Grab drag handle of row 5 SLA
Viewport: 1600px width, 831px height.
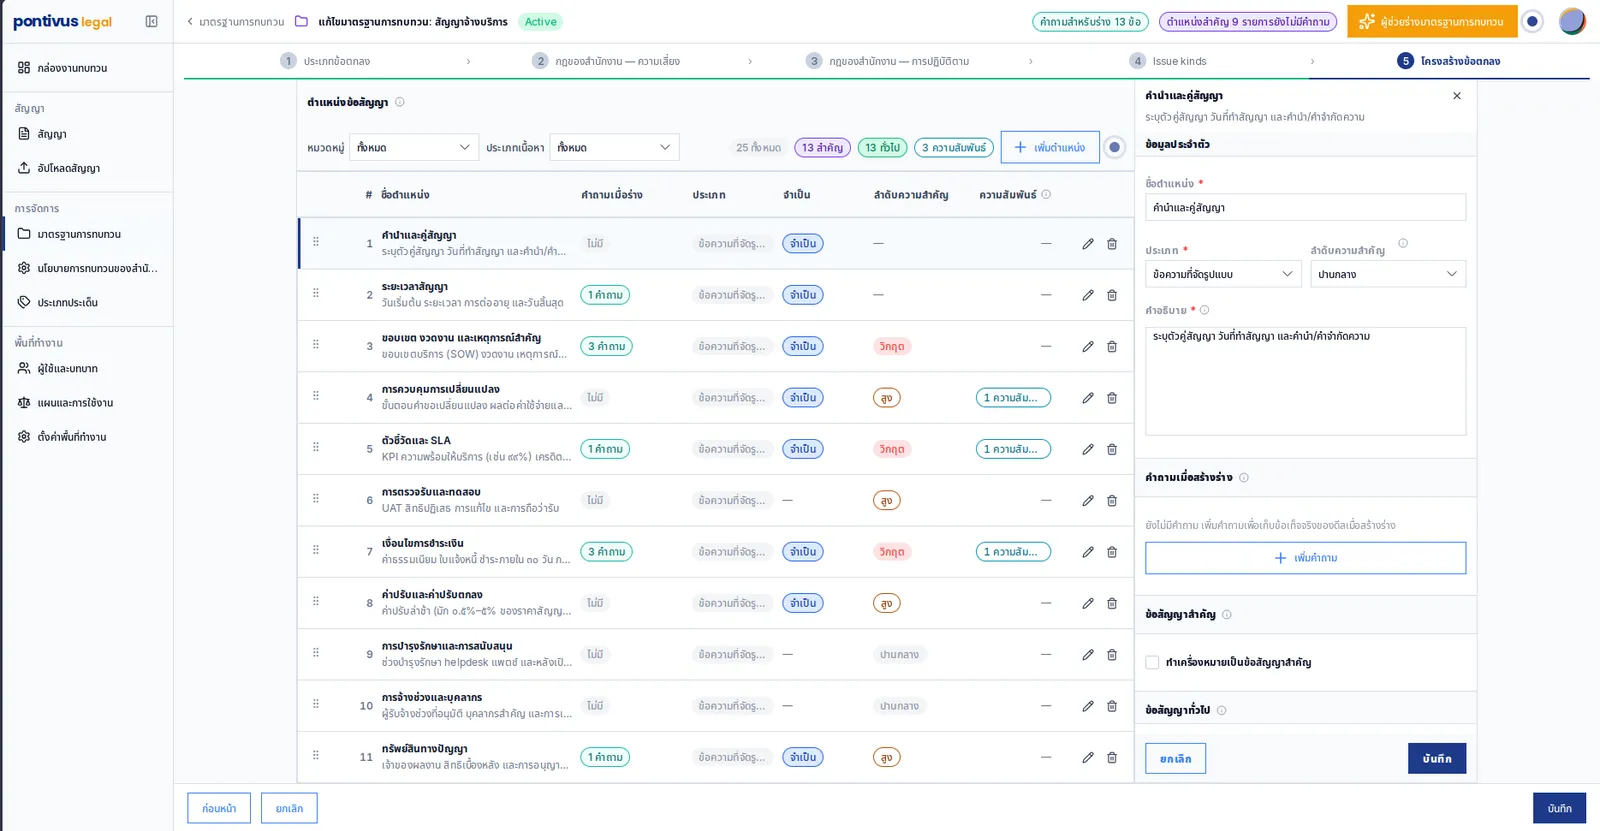point(316,447)
